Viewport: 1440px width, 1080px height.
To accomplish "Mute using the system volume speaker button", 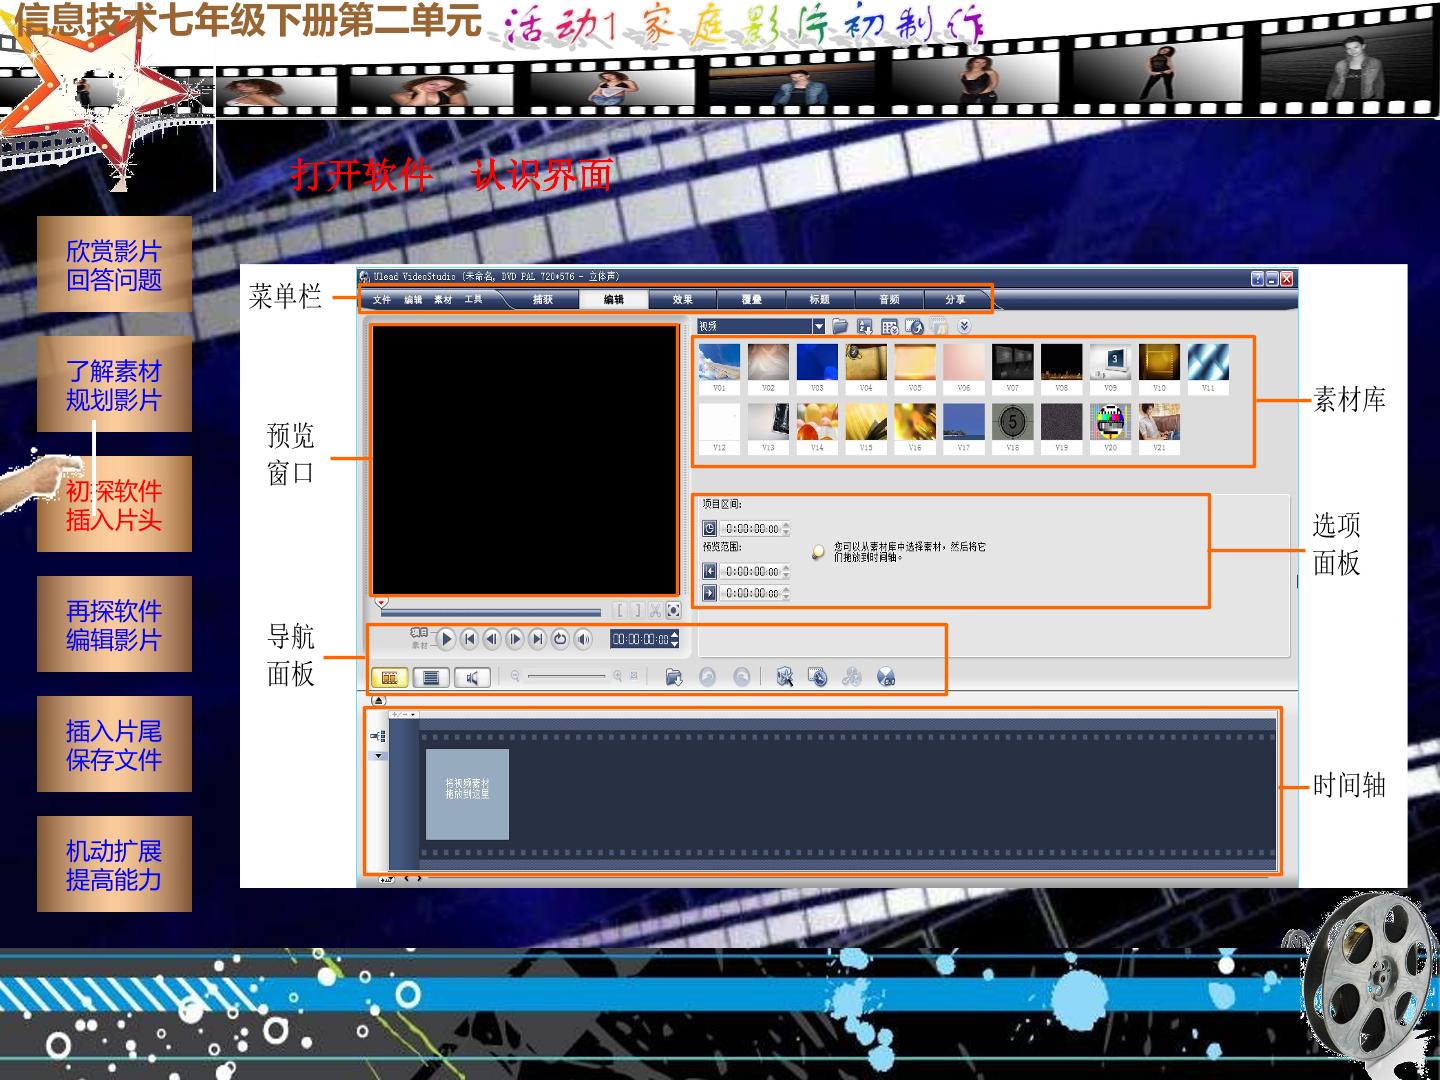I will [584, 639].
